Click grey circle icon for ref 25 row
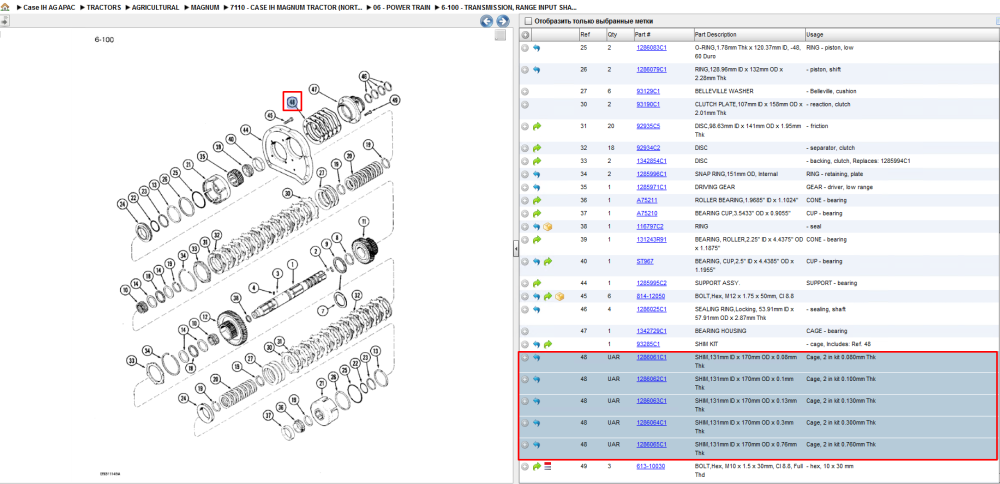 click(526, 48)
